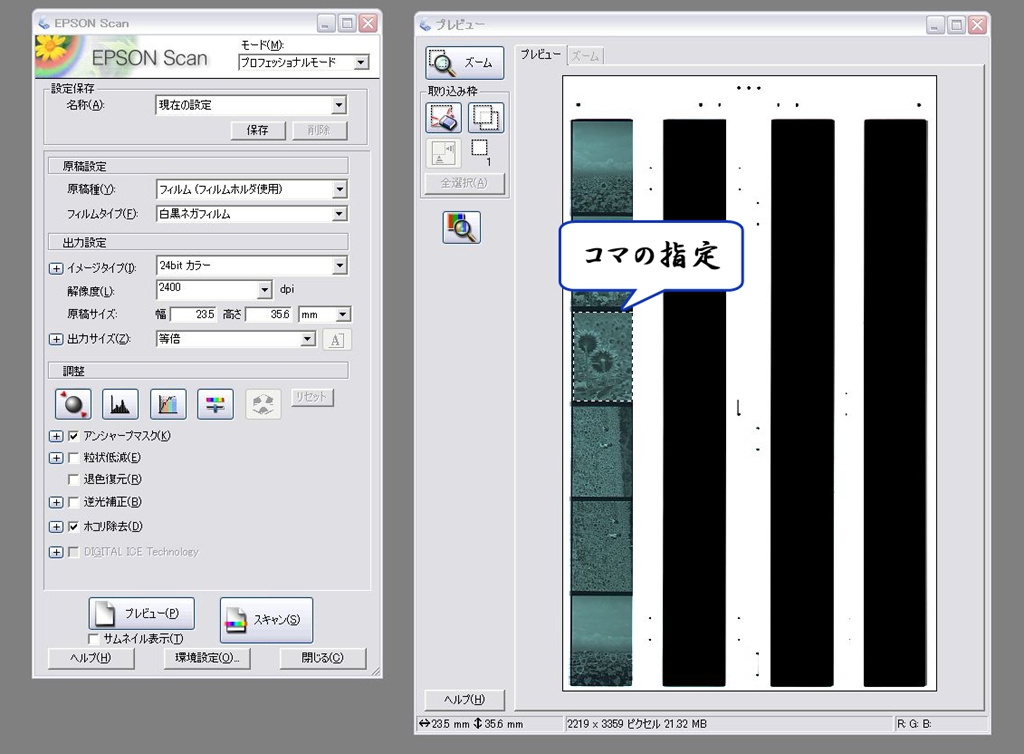Click the disabled rotate-marquee icon
The height and width of the screenshot is (754, 1024).
443,153
